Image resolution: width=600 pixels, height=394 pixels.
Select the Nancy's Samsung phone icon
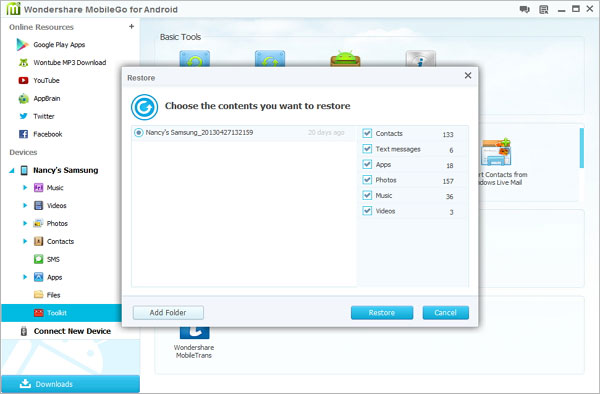tap(24, 170)
